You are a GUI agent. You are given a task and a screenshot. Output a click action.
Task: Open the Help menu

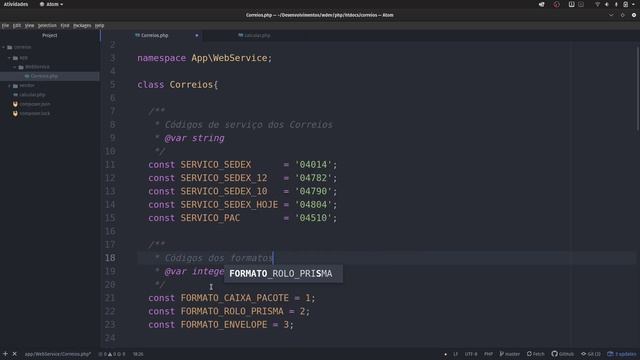[100, 25]
